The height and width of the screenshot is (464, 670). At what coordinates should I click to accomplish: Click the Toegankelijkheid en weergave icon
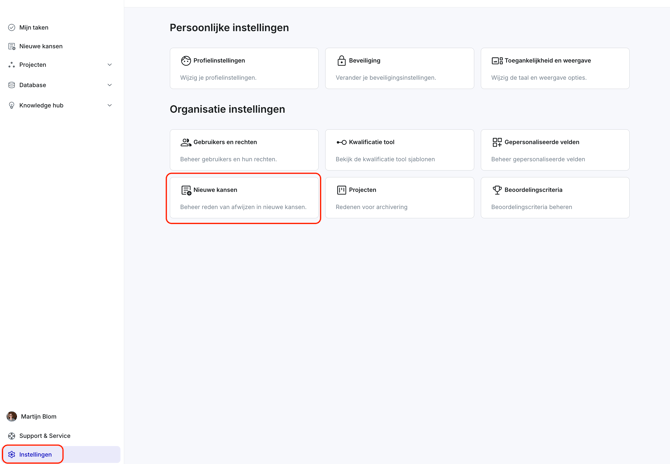(497, 61)
